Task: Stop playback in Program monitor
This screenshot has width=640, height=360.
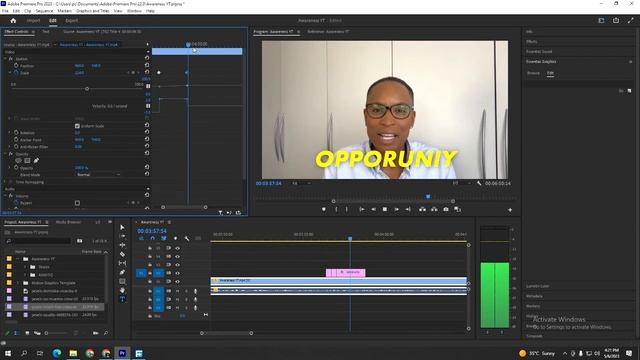Action: pyautogui.click(x=384, y=209)
